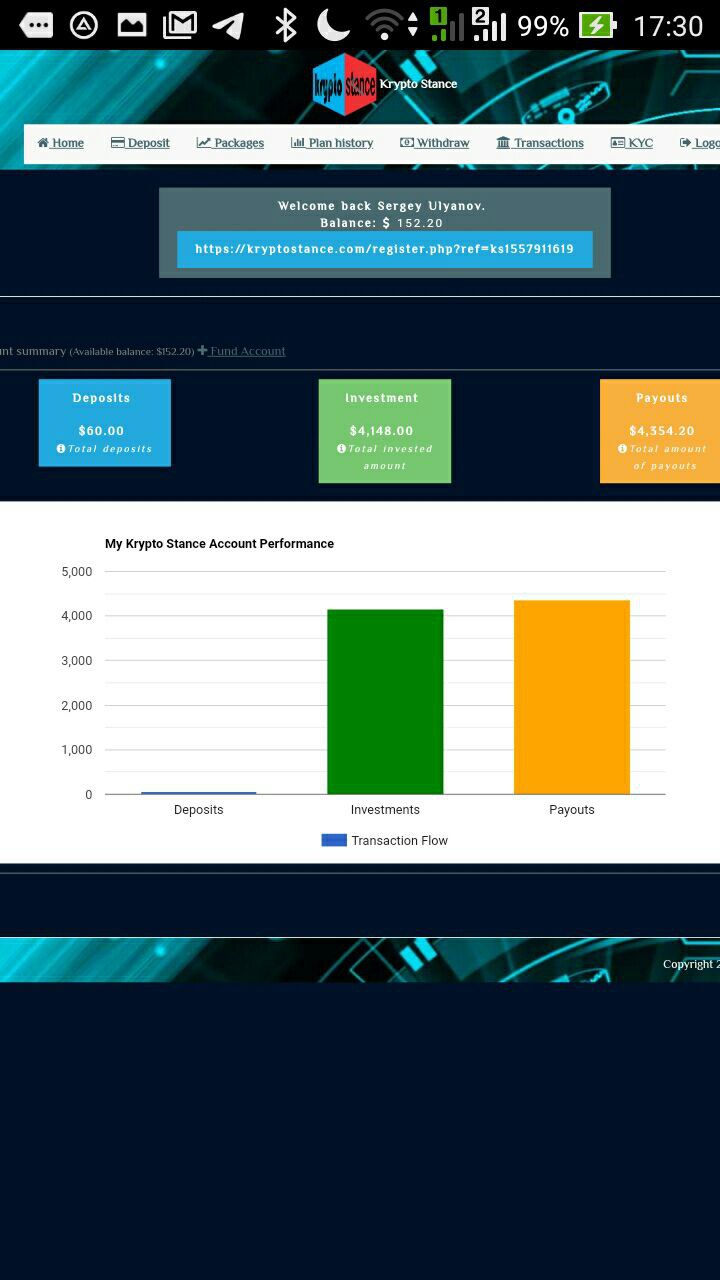720x1280 pixels.
Task: Open the Packages nav link
Action: tap(230, 143)
